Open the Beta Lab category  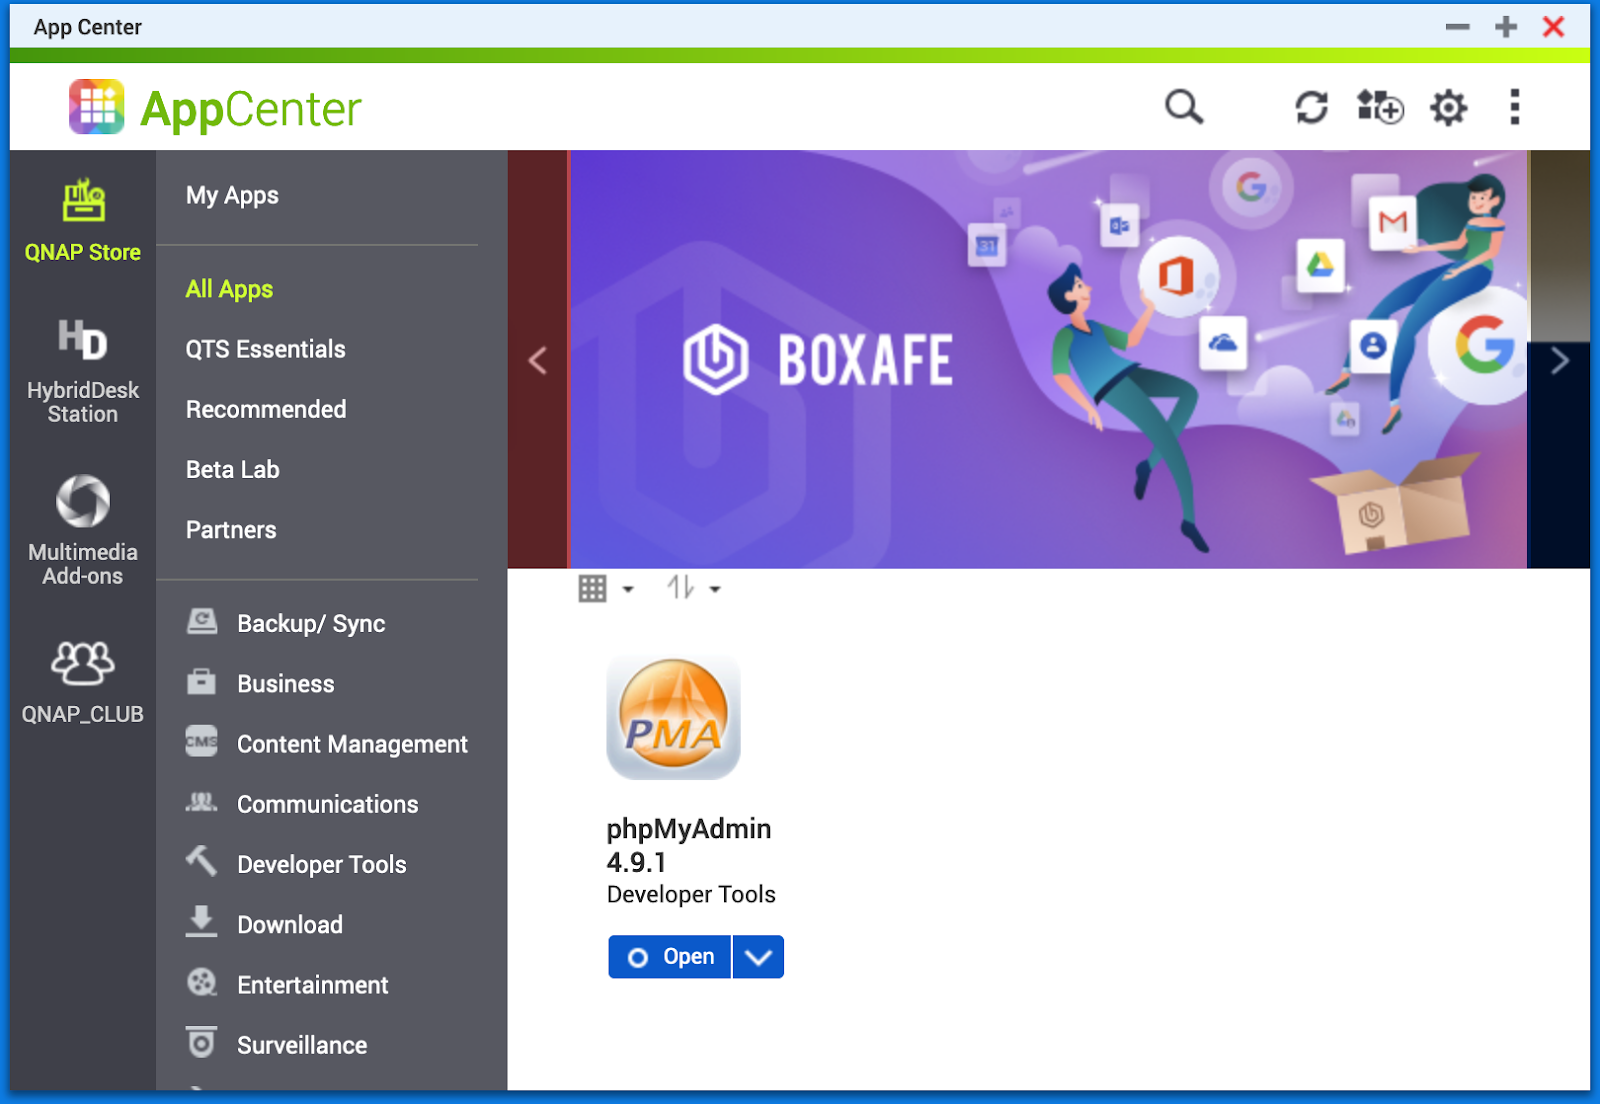tap(232, 470)
